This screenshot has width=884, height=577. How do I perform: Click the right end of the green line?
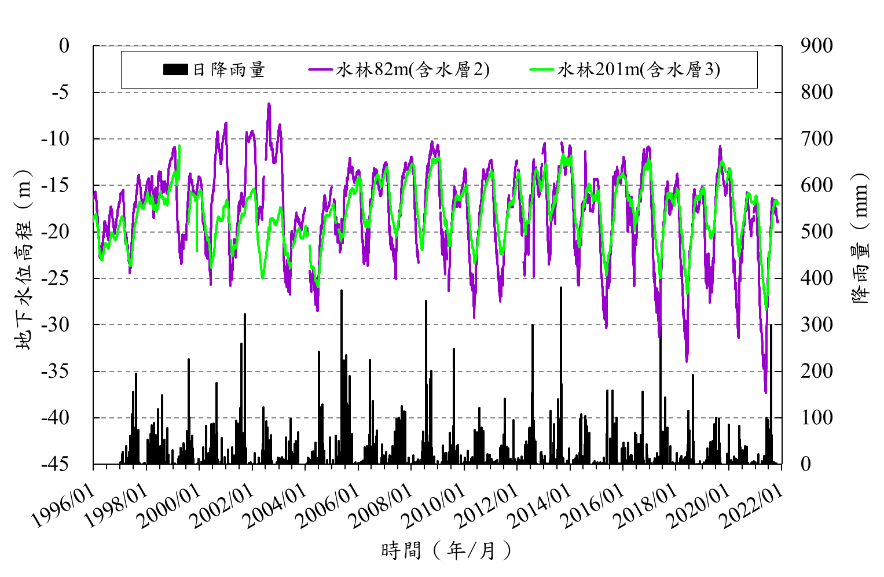click(x=777, y=204)
